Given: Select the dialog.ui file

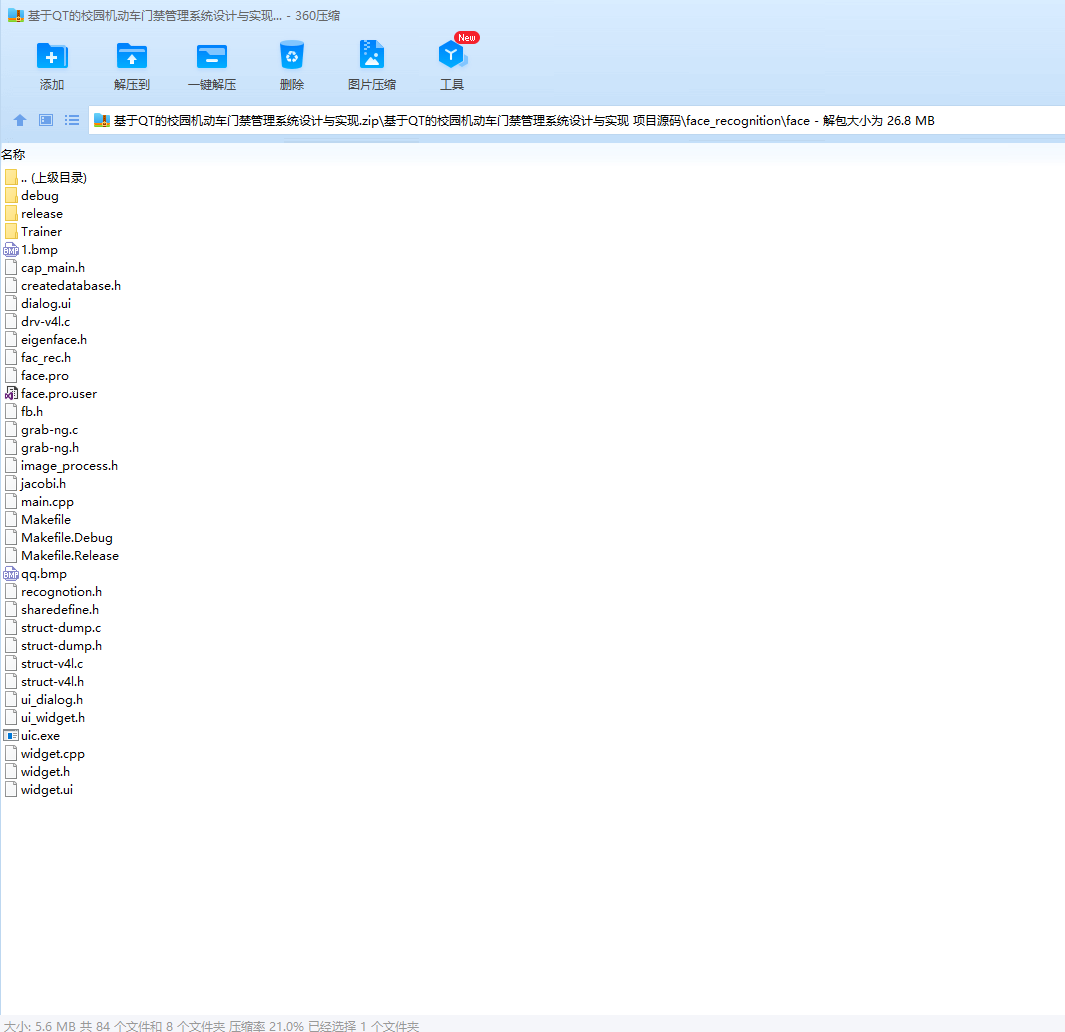Looking at the screenshot, I should pyautogui.click(x=38, y=304).
